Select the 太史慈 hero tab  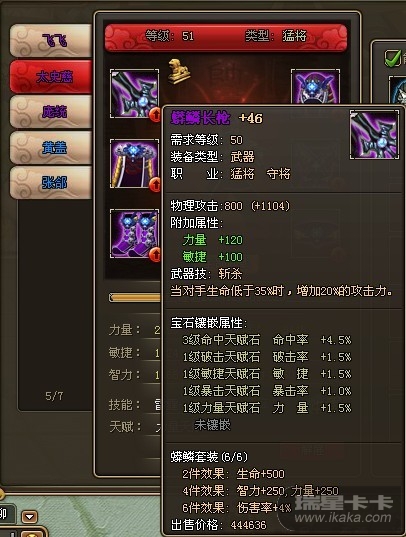tap(51, 76)
